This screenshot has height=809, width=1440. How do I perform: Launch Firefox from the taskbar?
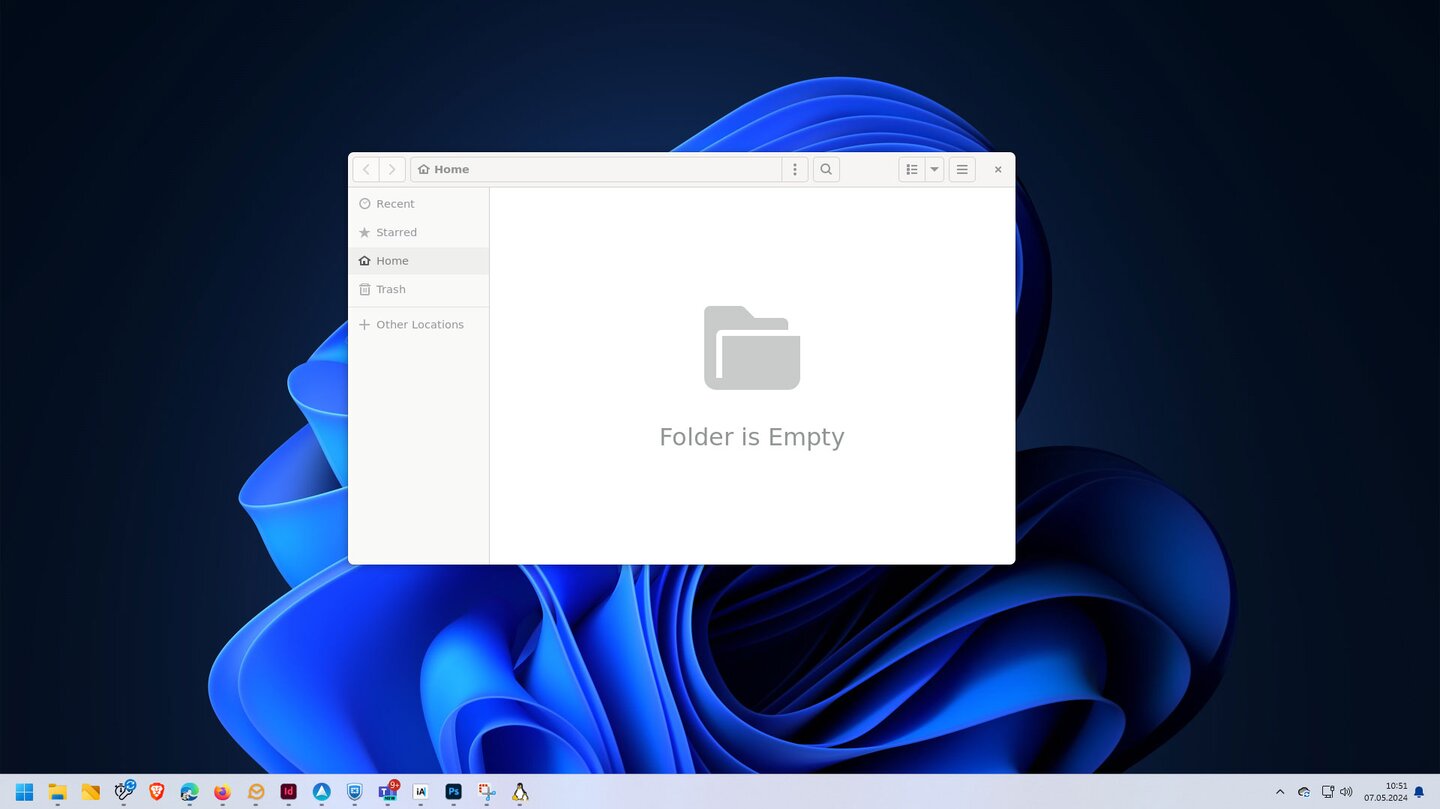[x=222, y=792]
